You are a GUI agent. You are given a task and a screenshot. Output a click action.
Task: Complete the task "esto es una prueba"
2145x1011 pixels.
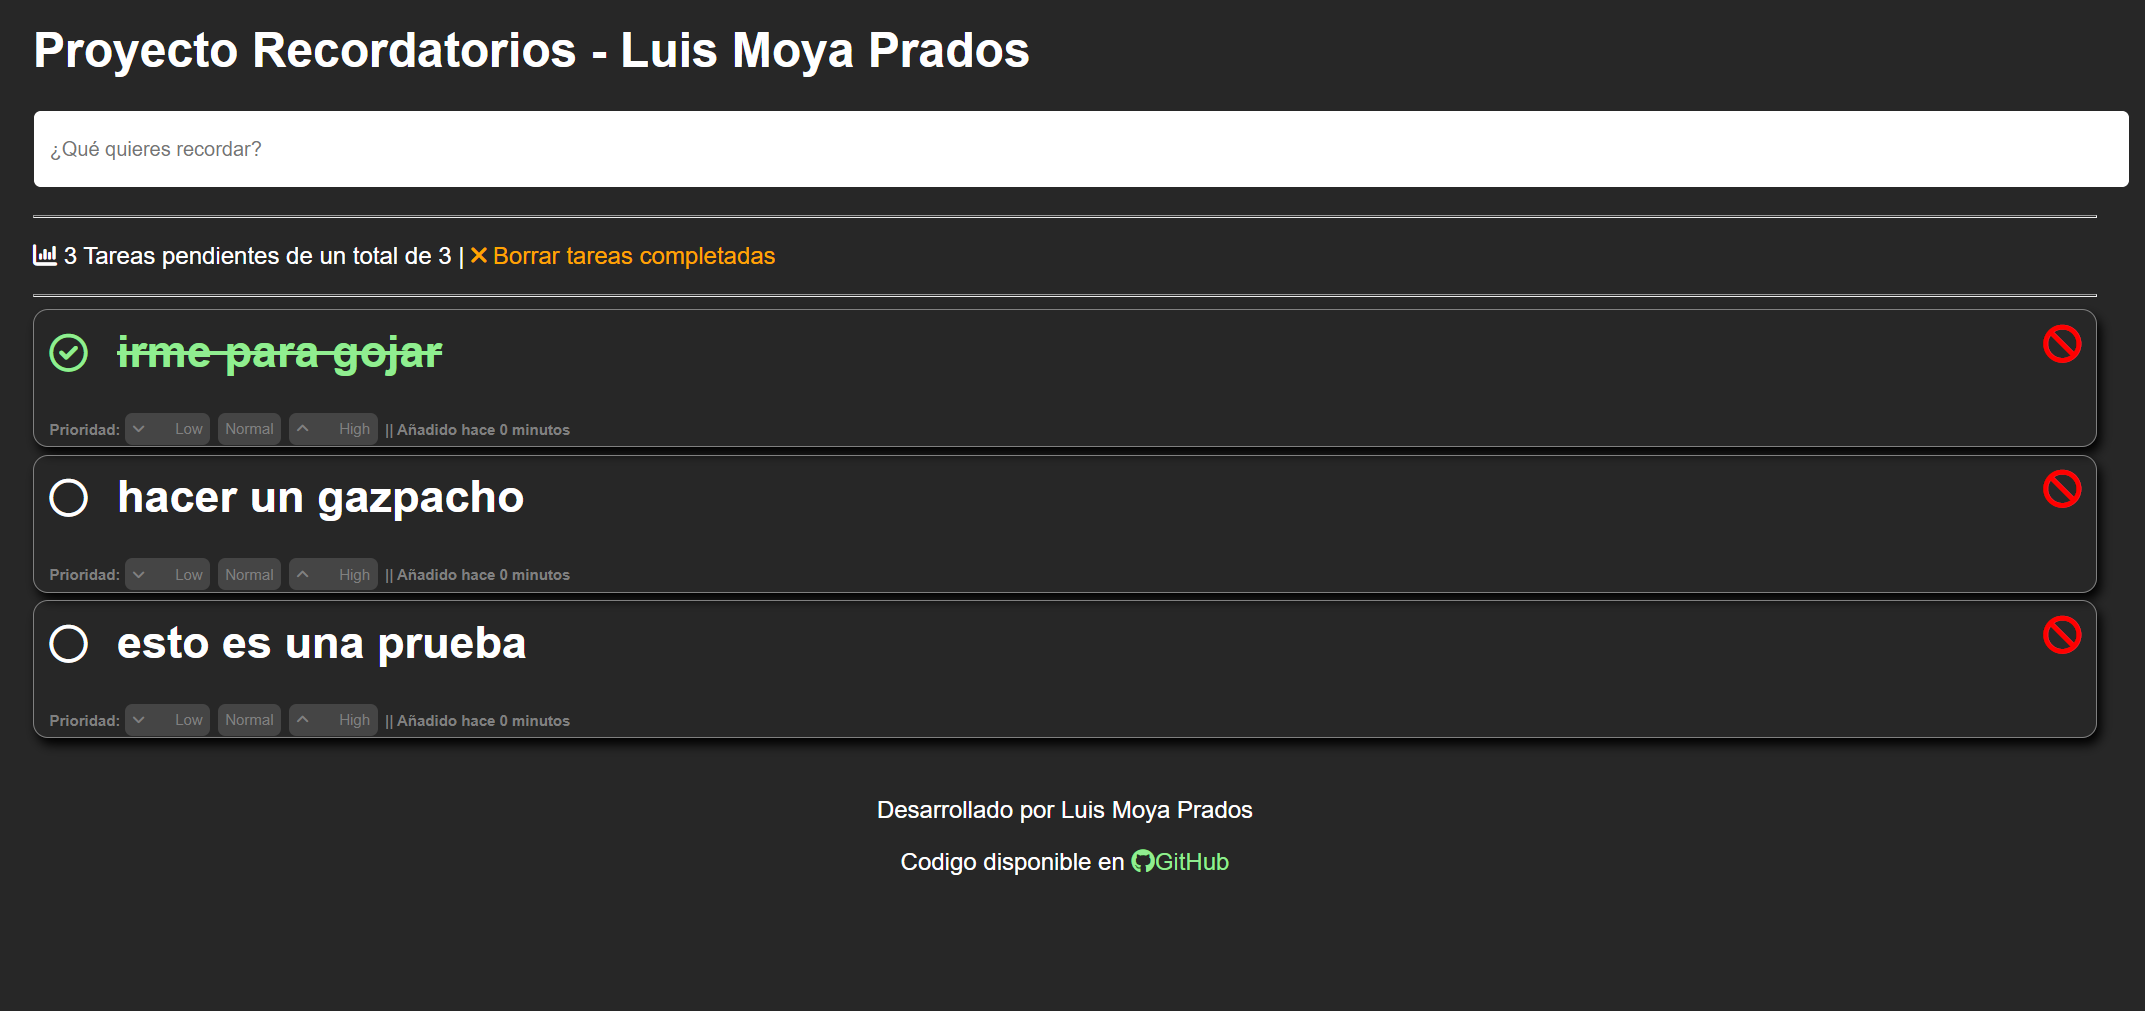pos(68,644)
